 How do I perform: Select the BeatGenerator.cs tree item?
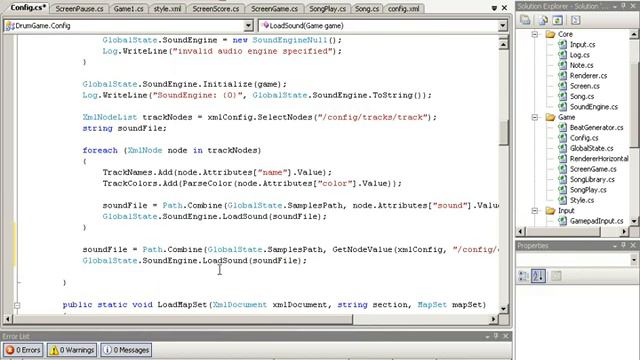596,128
